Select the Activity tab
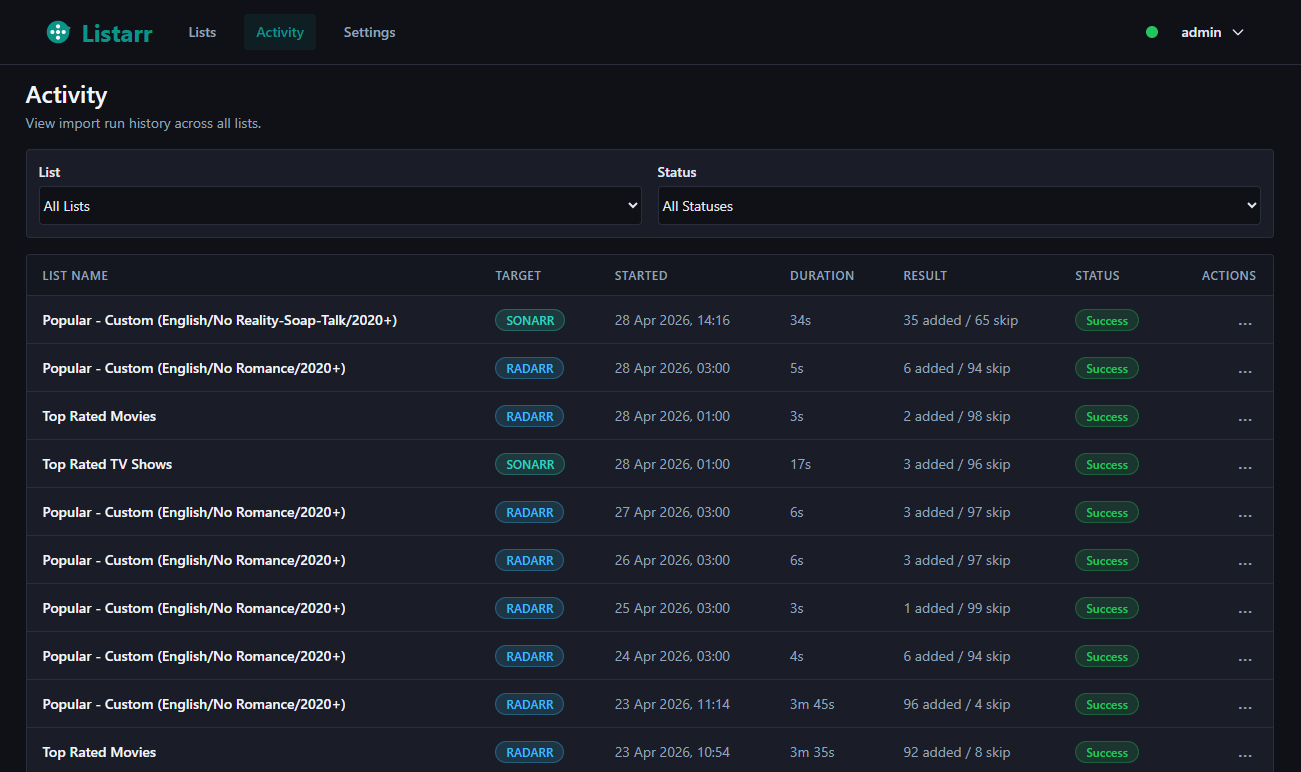The image size is (1301, 772). pyautogui.click(x=280, y=32)
